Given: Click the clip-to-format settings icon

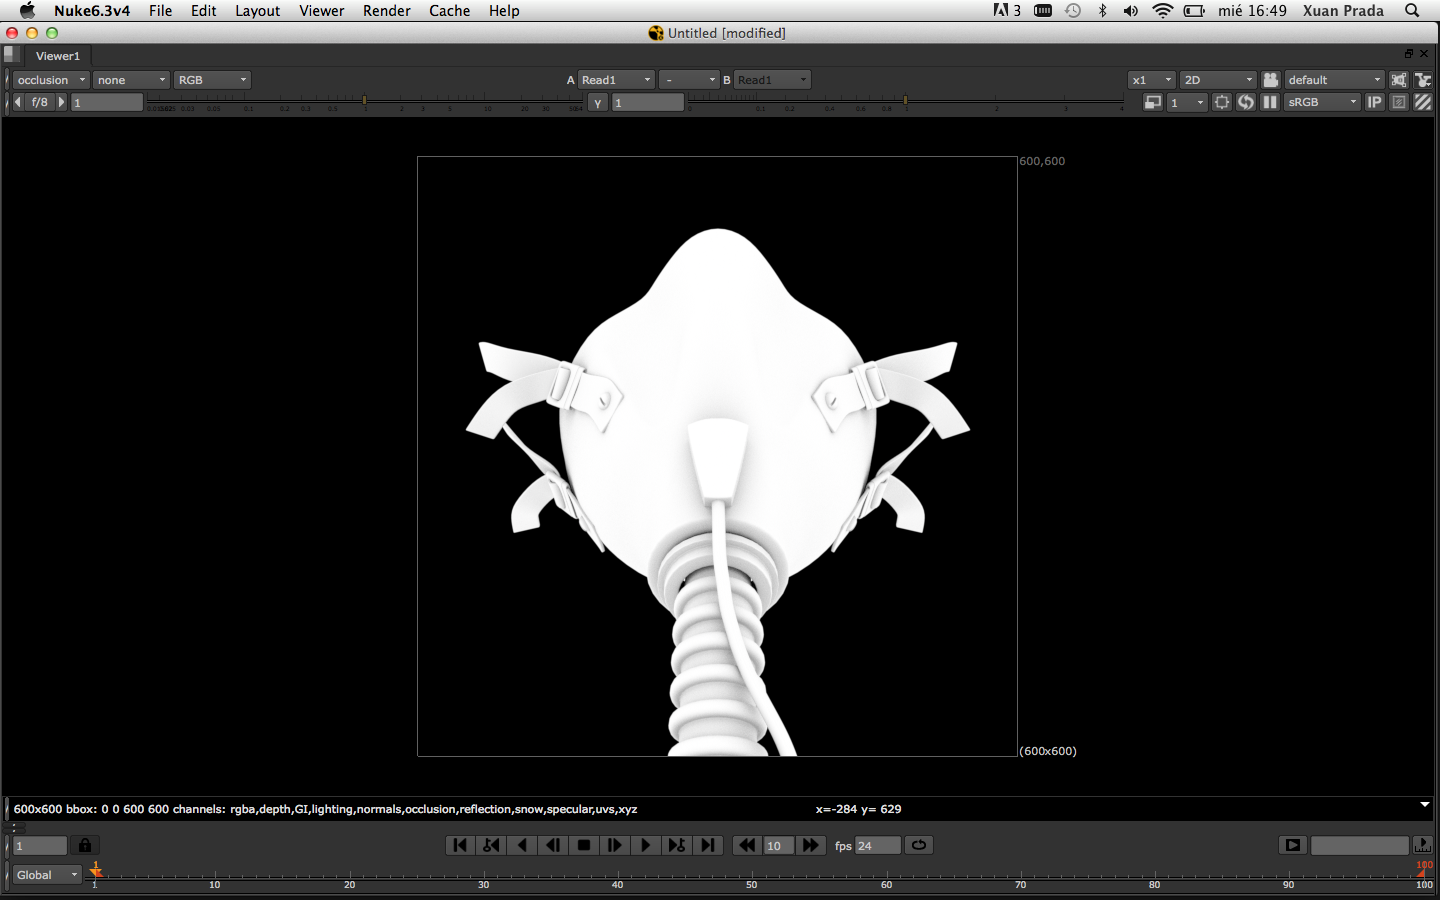Looking at the screenshot, I should tap(1399, 80).
